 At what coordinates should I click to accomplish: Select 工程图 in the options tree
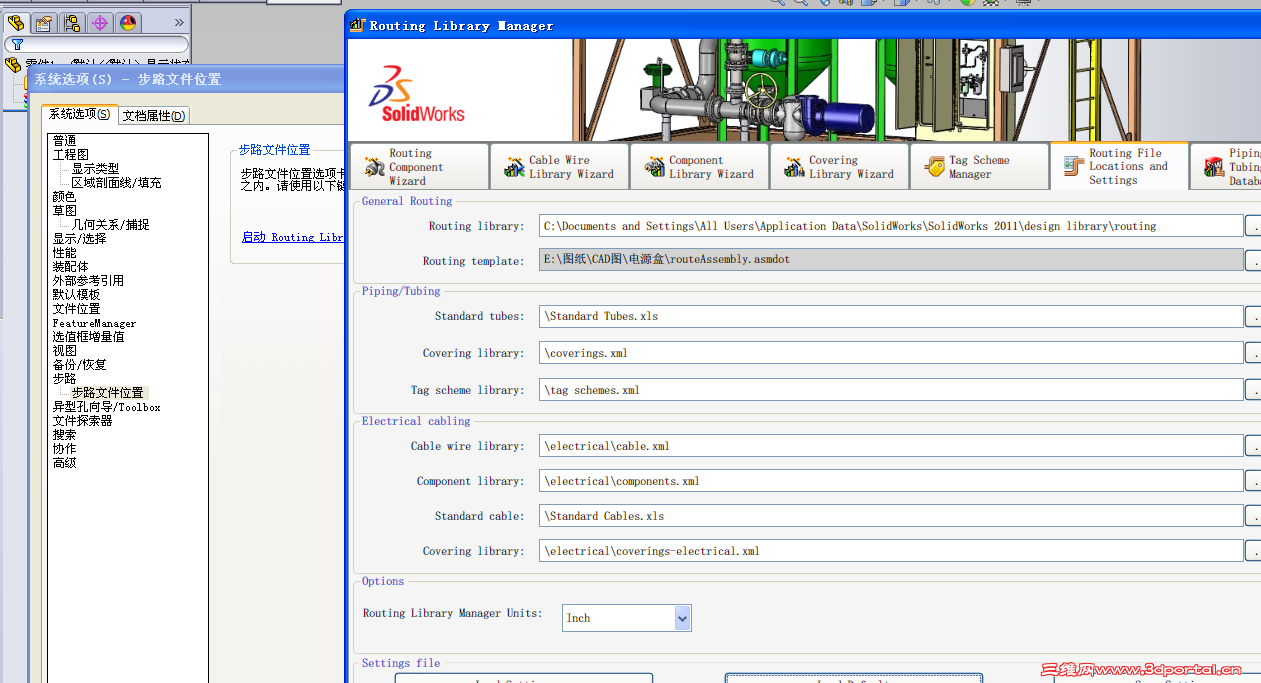(x=70, y=155)
